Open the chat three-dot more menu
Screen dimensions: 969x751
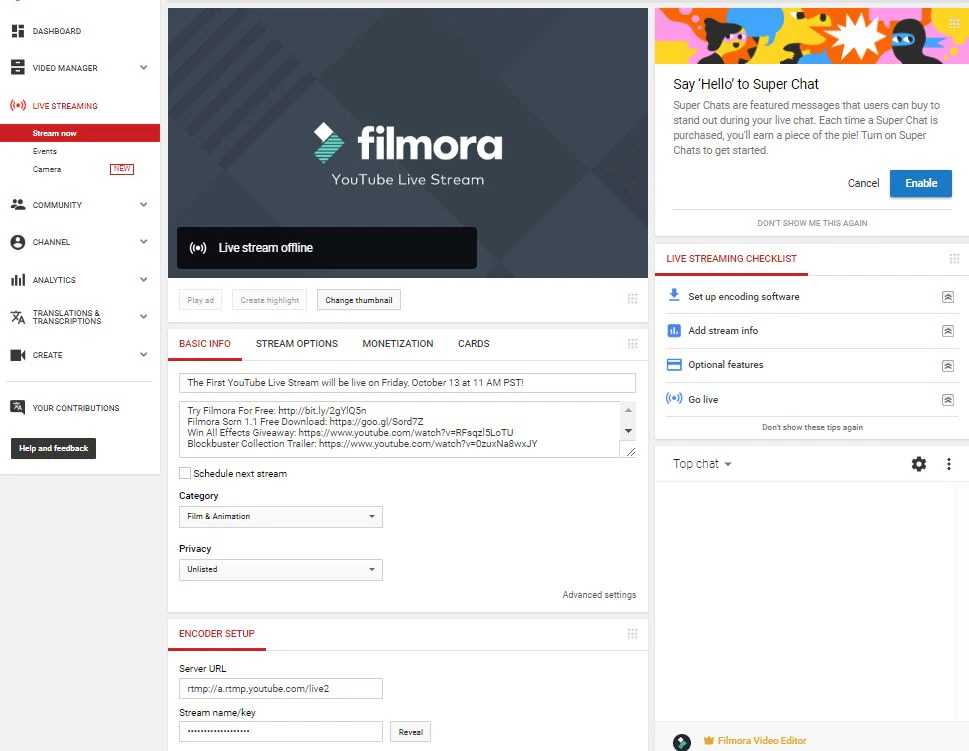click(x=949, y=464)
